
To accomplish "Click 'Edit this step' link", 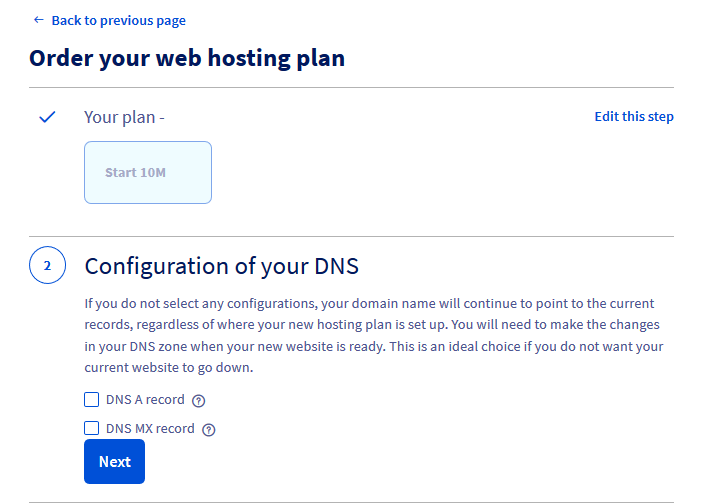I will [633, 117].
